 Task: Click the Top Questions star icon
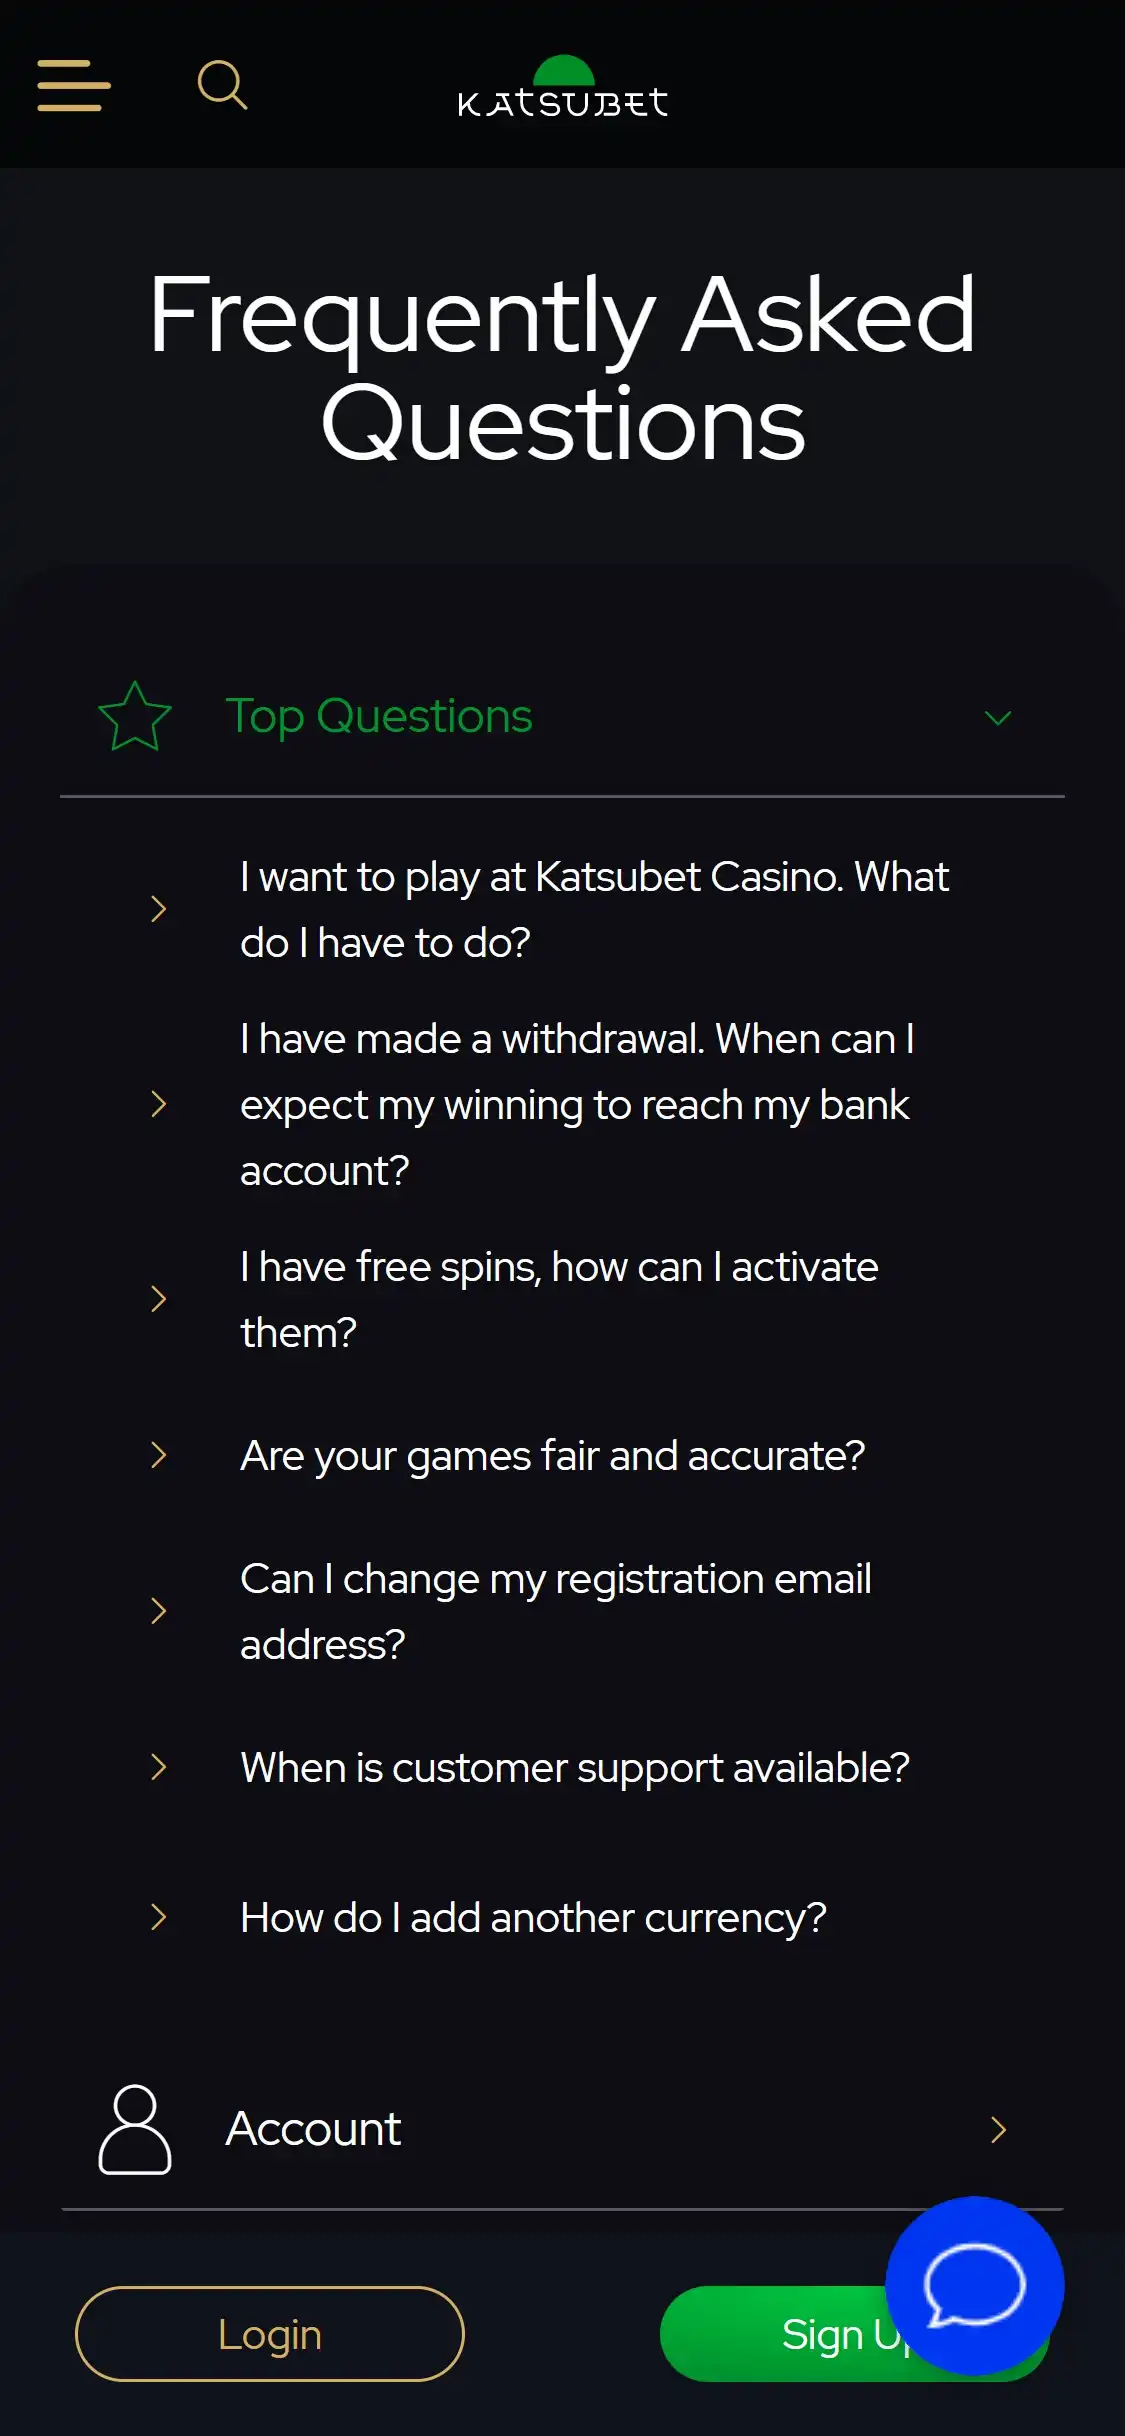pos(135,716)
